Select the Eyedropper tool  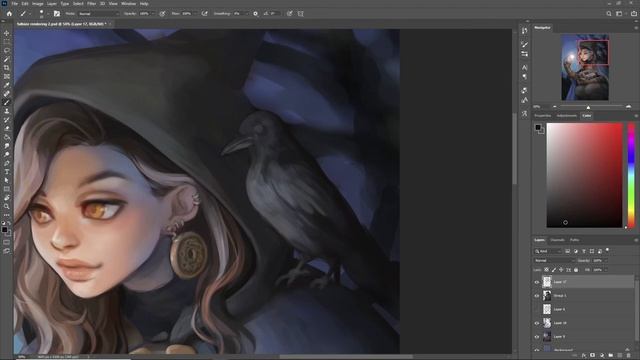pyautogui.click(x=7, y=85)
